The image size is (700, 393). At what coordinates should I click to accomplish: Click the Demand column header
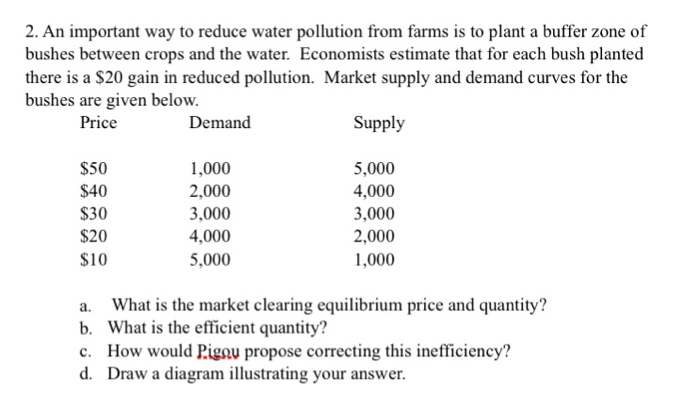click(220, 122)
